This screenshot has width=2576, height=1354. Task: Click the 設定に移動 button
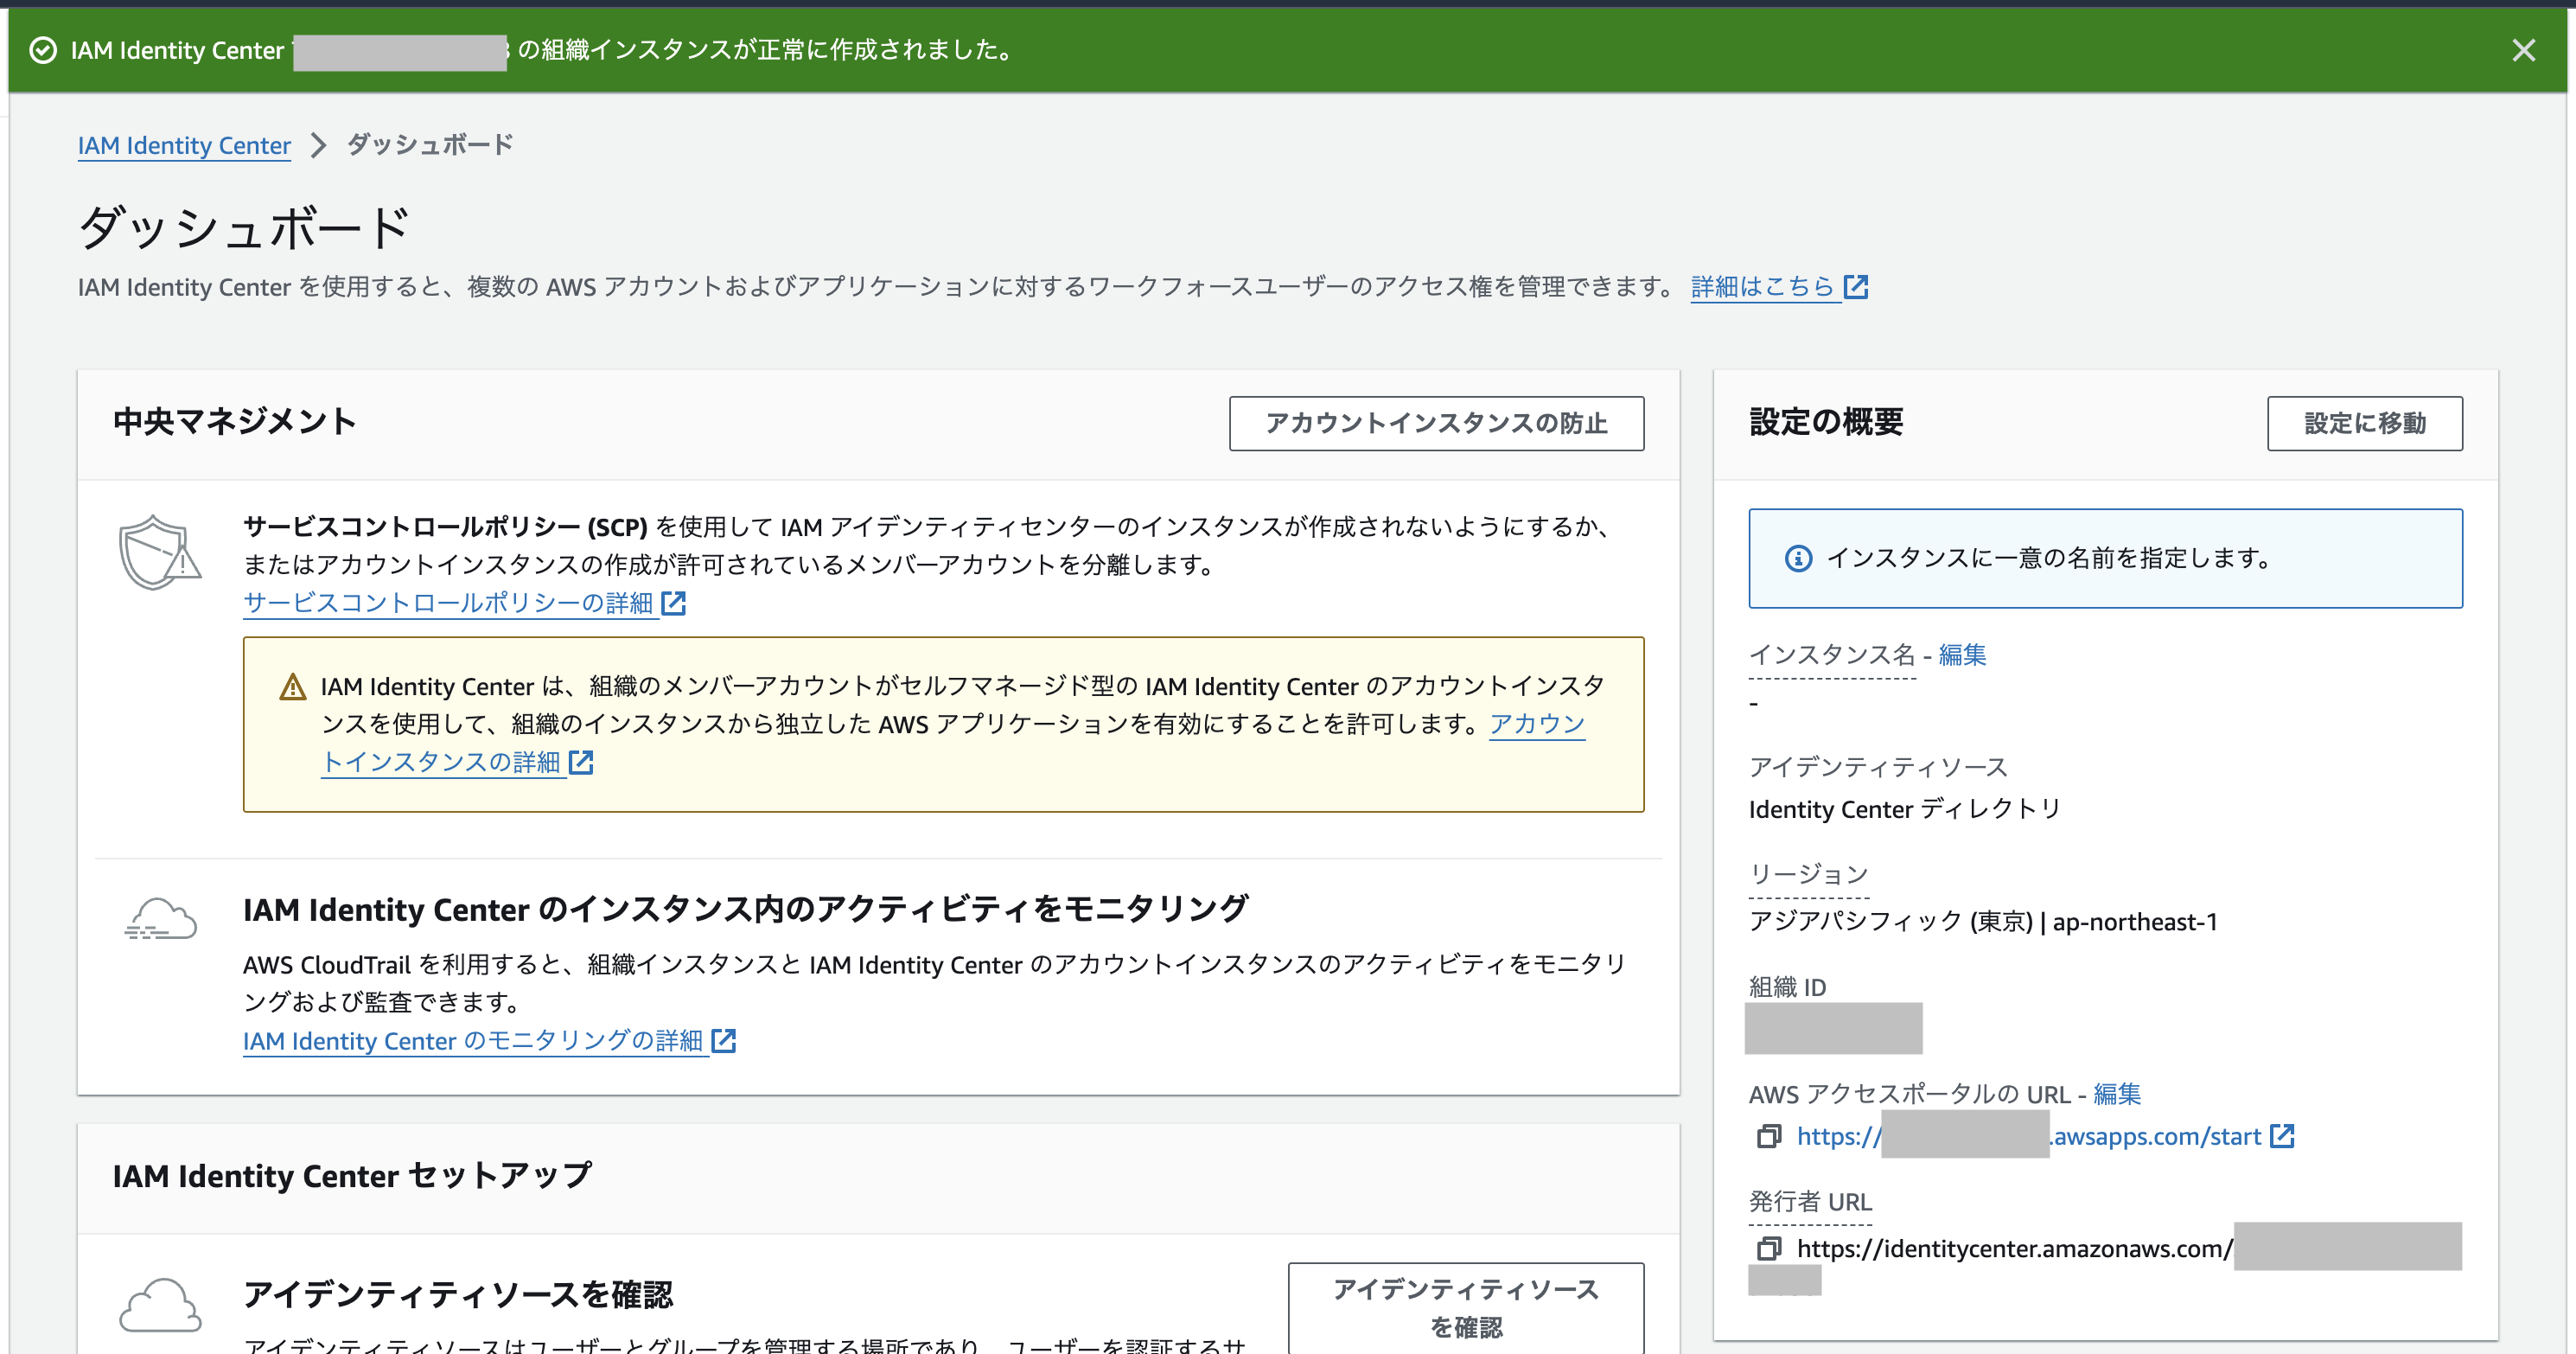(2364, 423)
